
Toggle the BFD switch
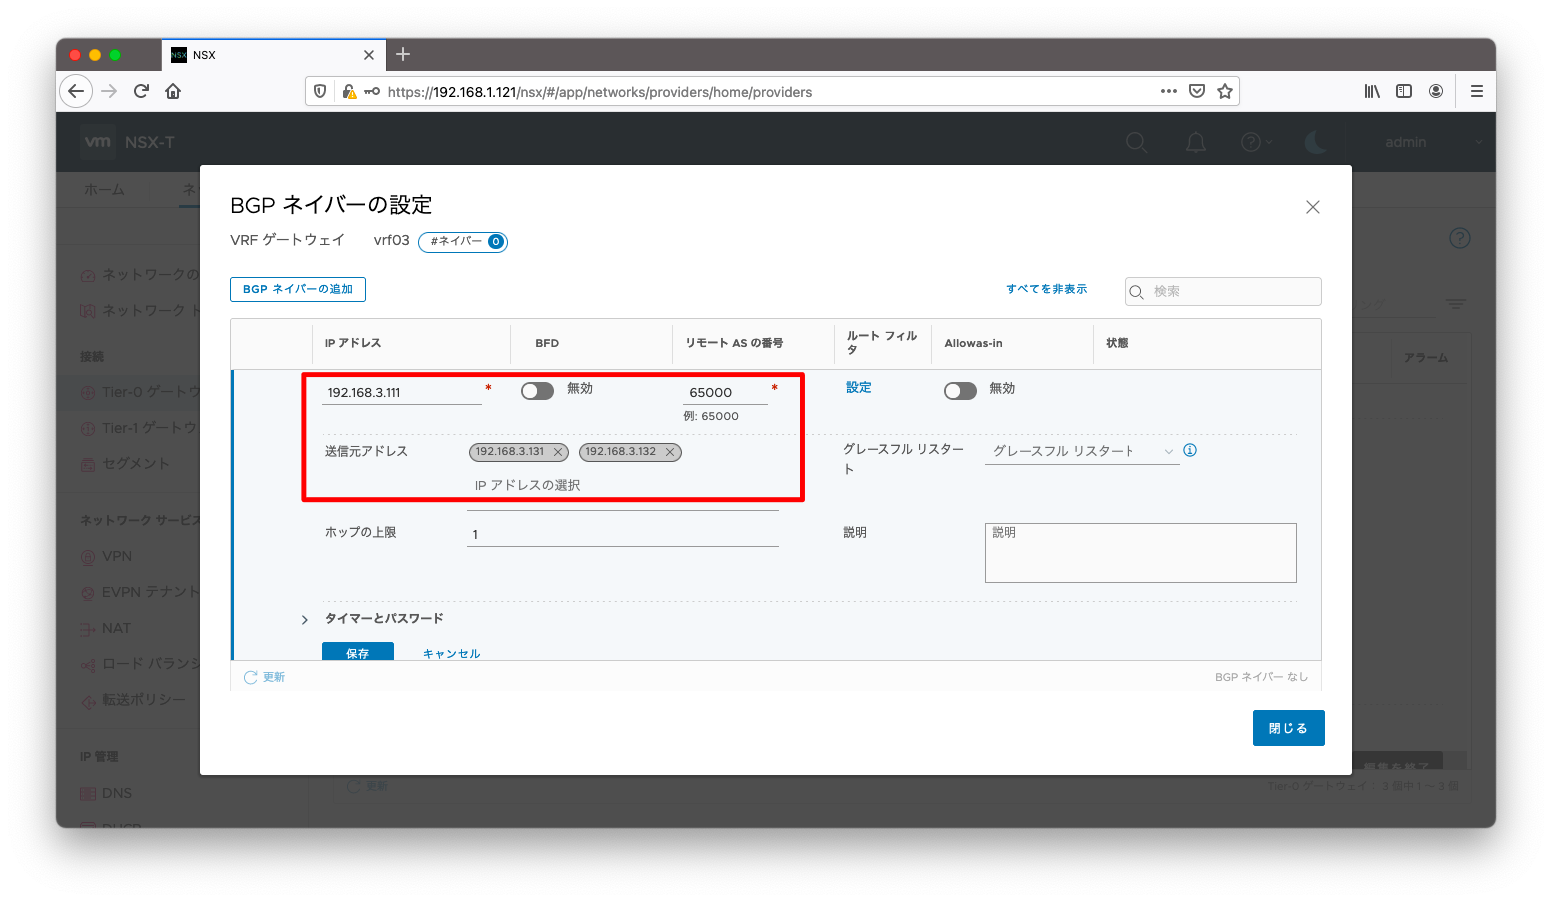coord(537,391)
